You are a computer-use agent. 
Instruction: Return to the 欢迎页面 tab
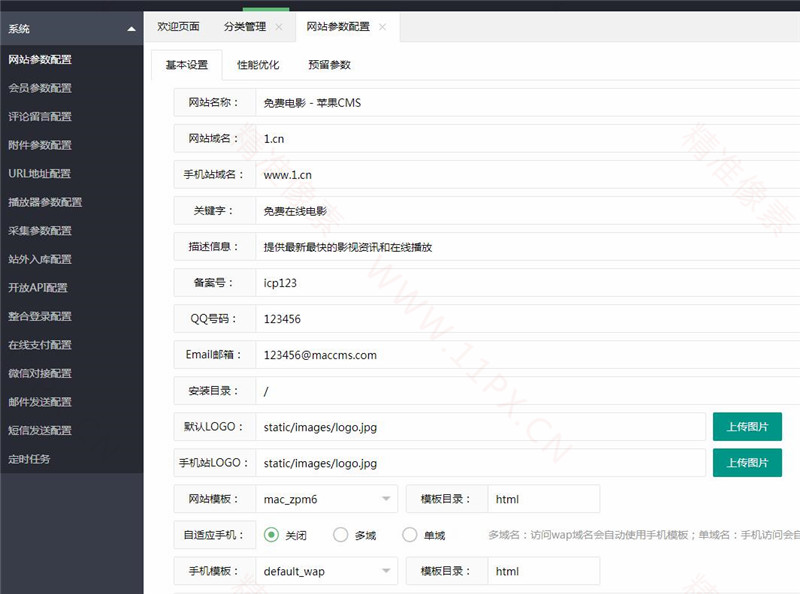coord(180,28)
